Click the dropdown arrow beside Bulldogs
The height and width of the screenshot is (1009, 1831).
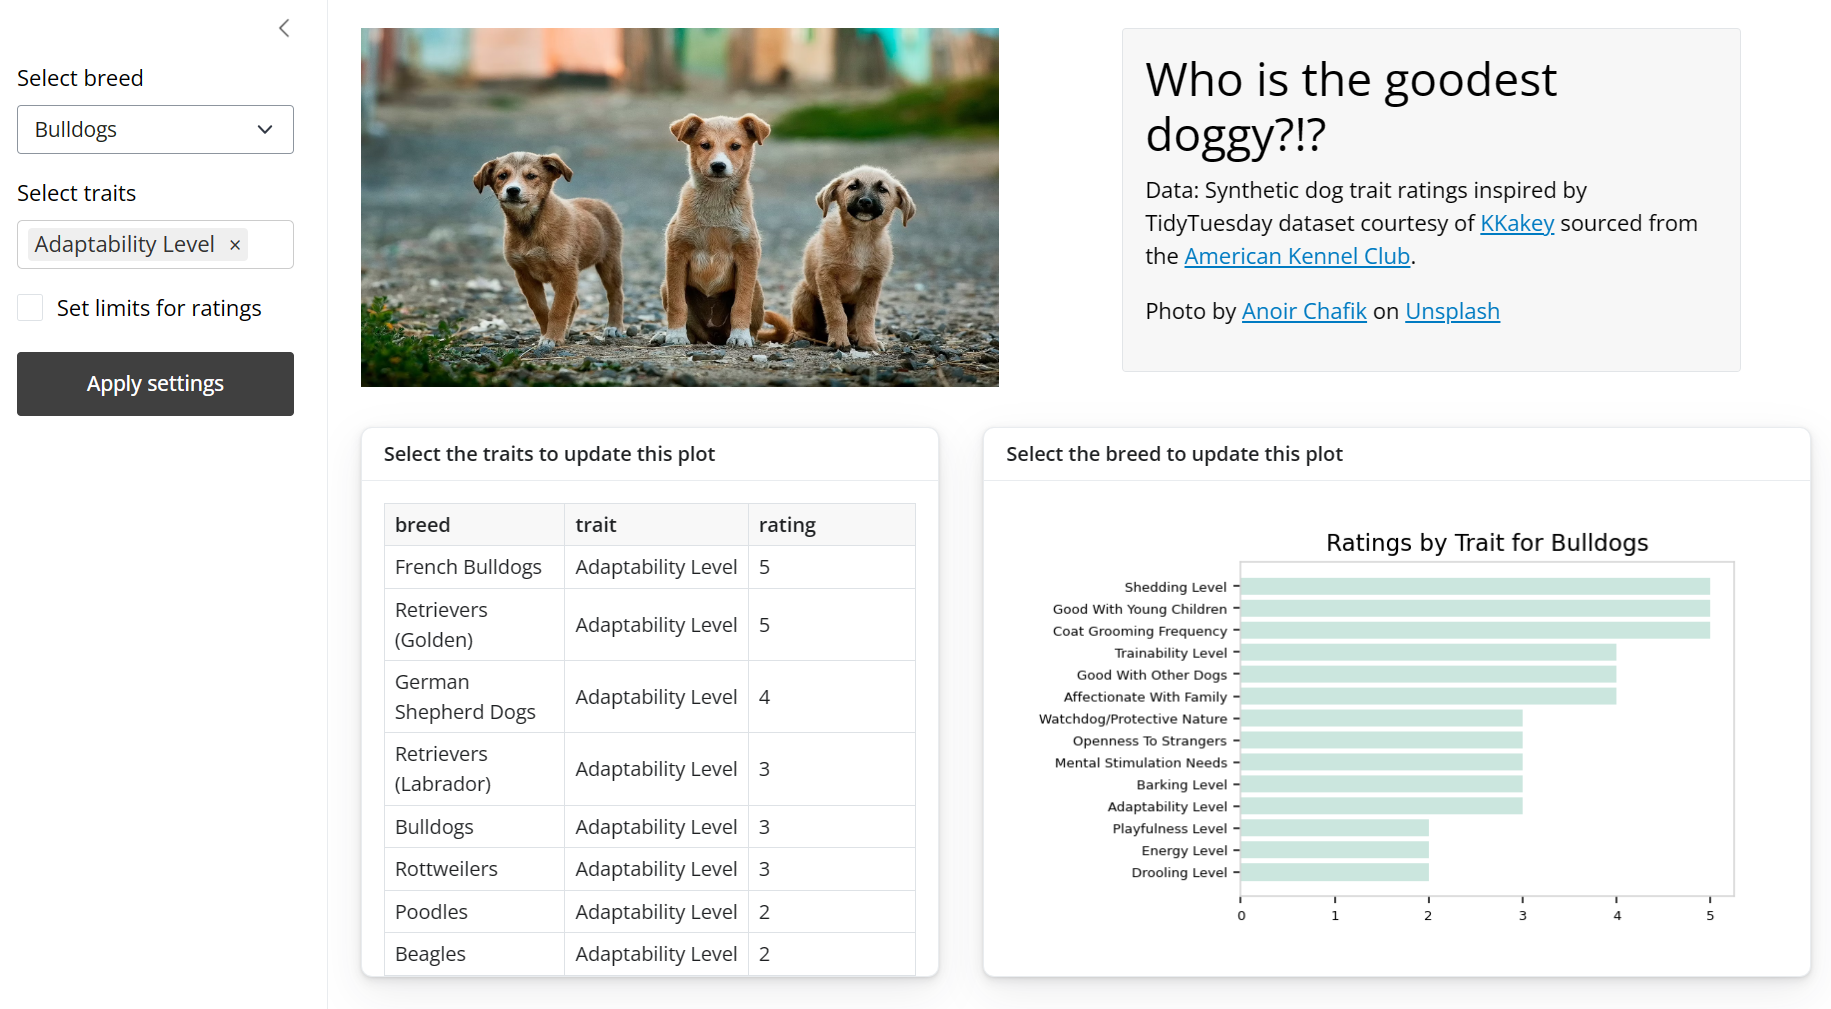tap(265, 130)
